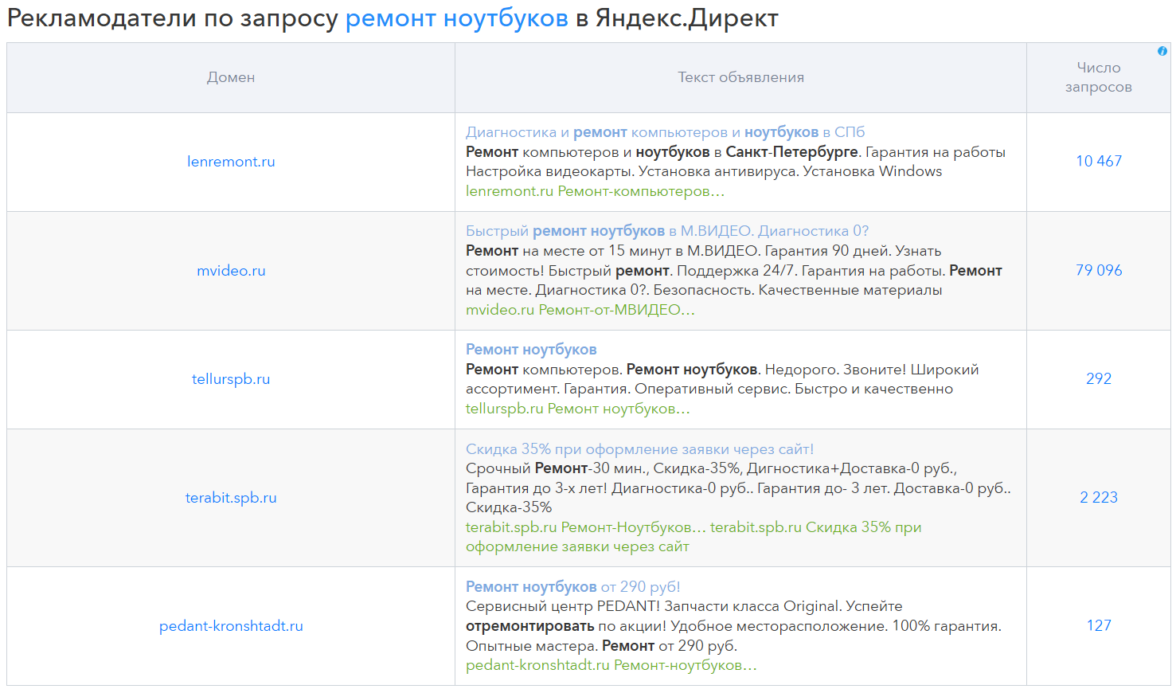Open ad title Ремонт ноутбуков от 290 руб

(x=573, y=586)
